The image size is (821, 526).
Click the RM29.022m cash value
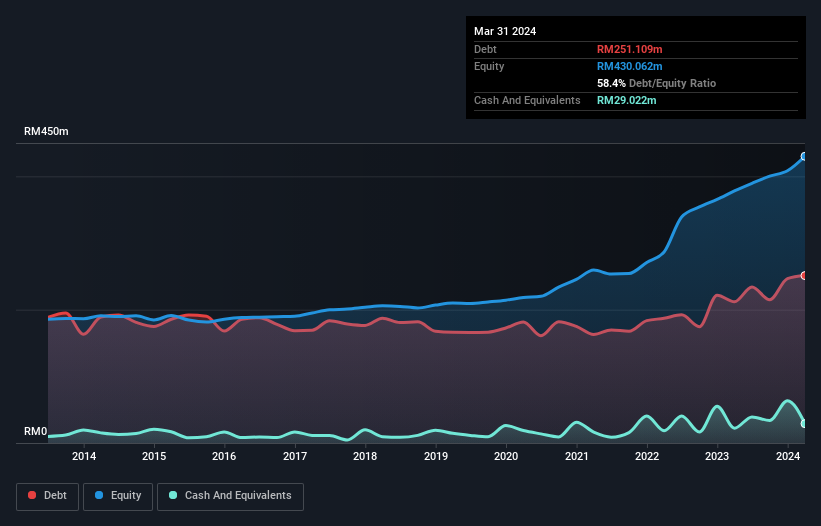pos(626,100)
